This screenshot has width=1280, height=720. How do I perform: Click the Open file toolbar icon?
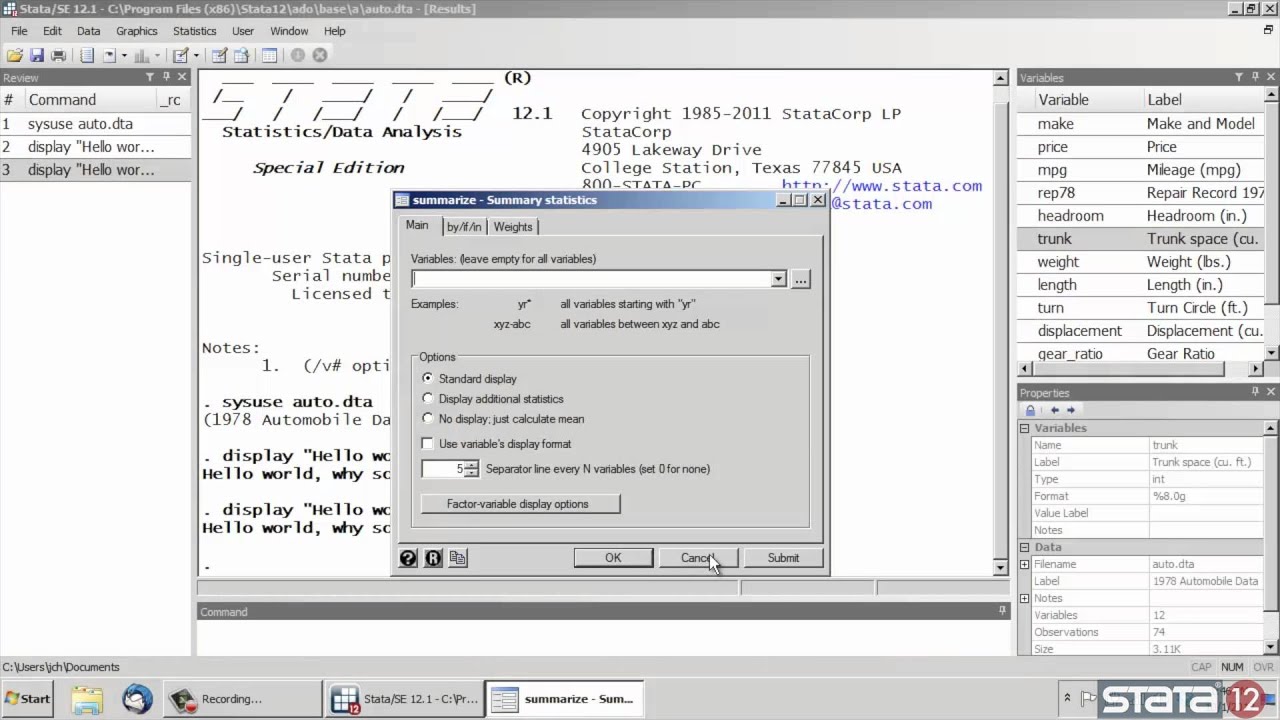click(15, 55)
